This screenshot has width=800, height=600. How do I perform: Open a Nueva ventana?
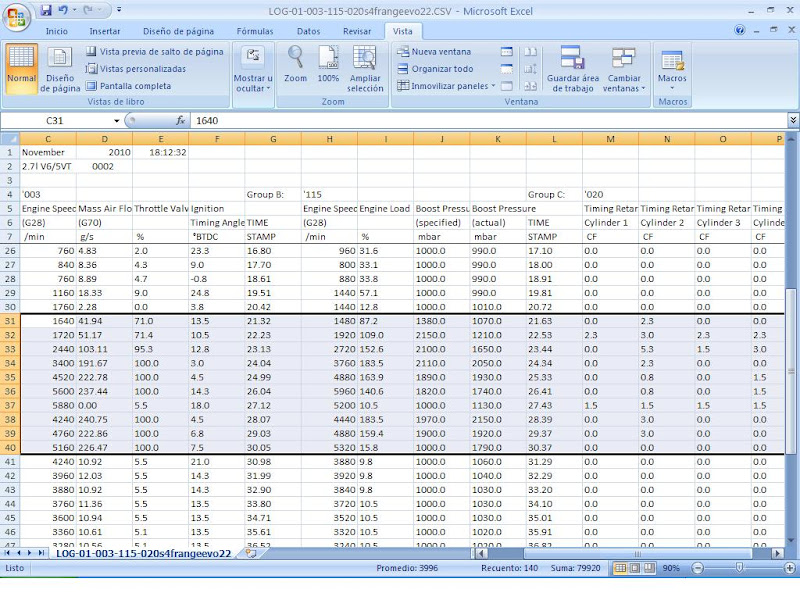tap(434, 52)
